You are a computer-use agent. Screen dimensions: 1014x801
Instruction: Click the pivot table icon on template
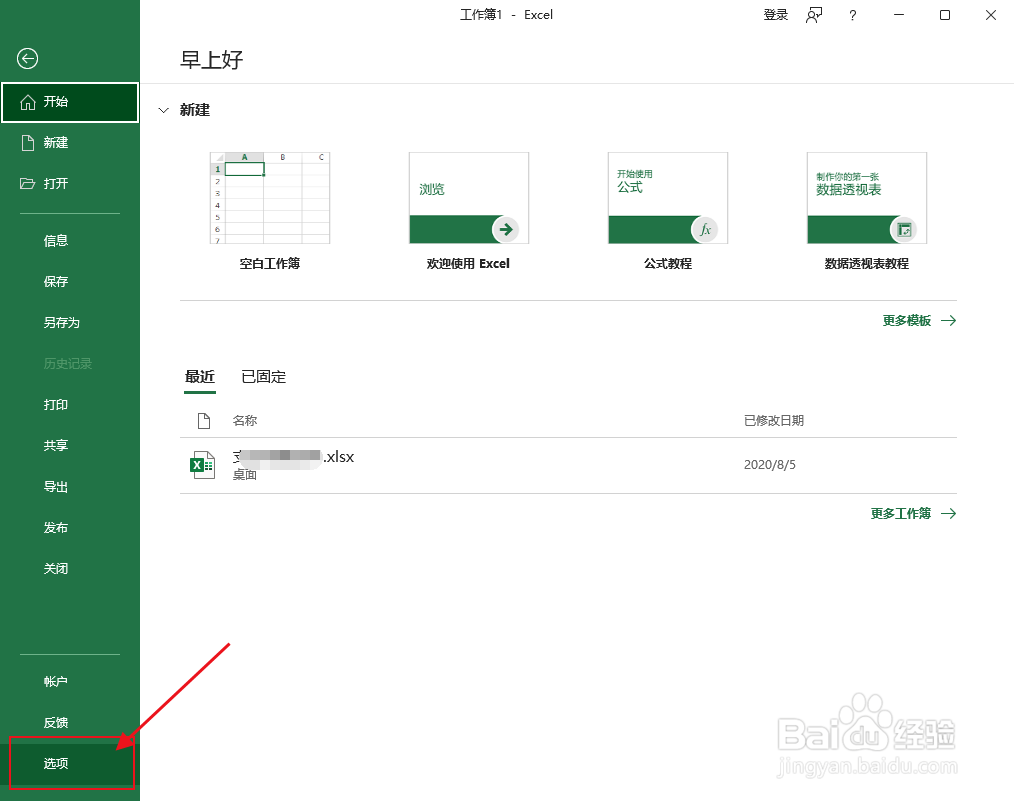click(x=904, y=230)
